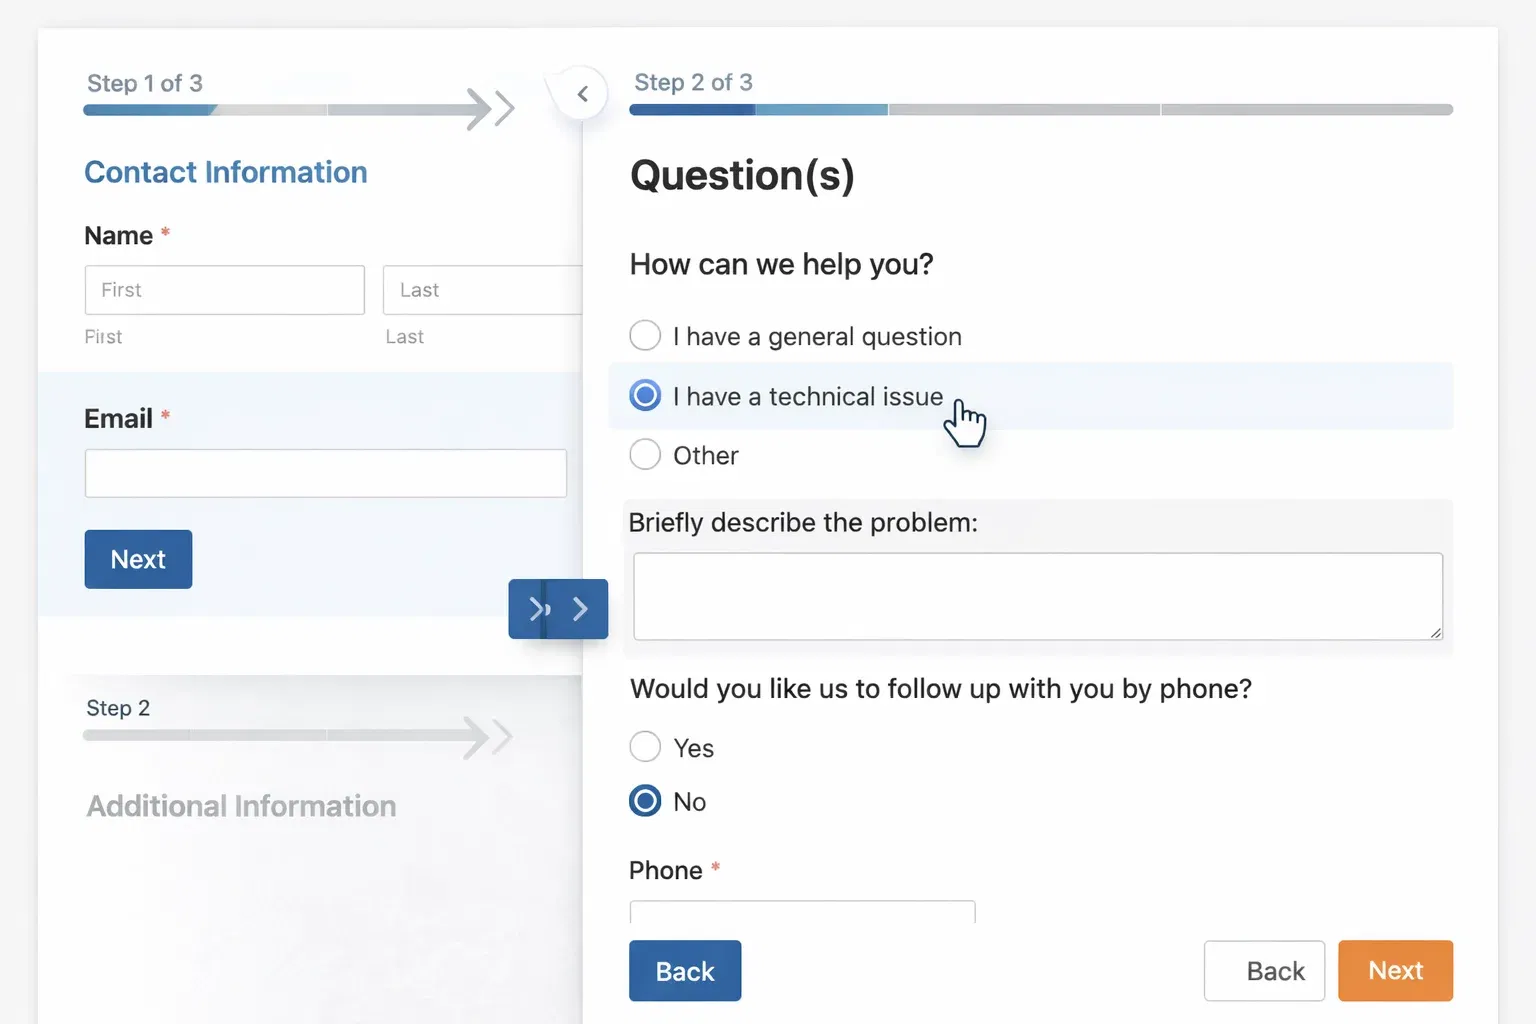Click the single right chevron arrow button

tap(582, 608)
